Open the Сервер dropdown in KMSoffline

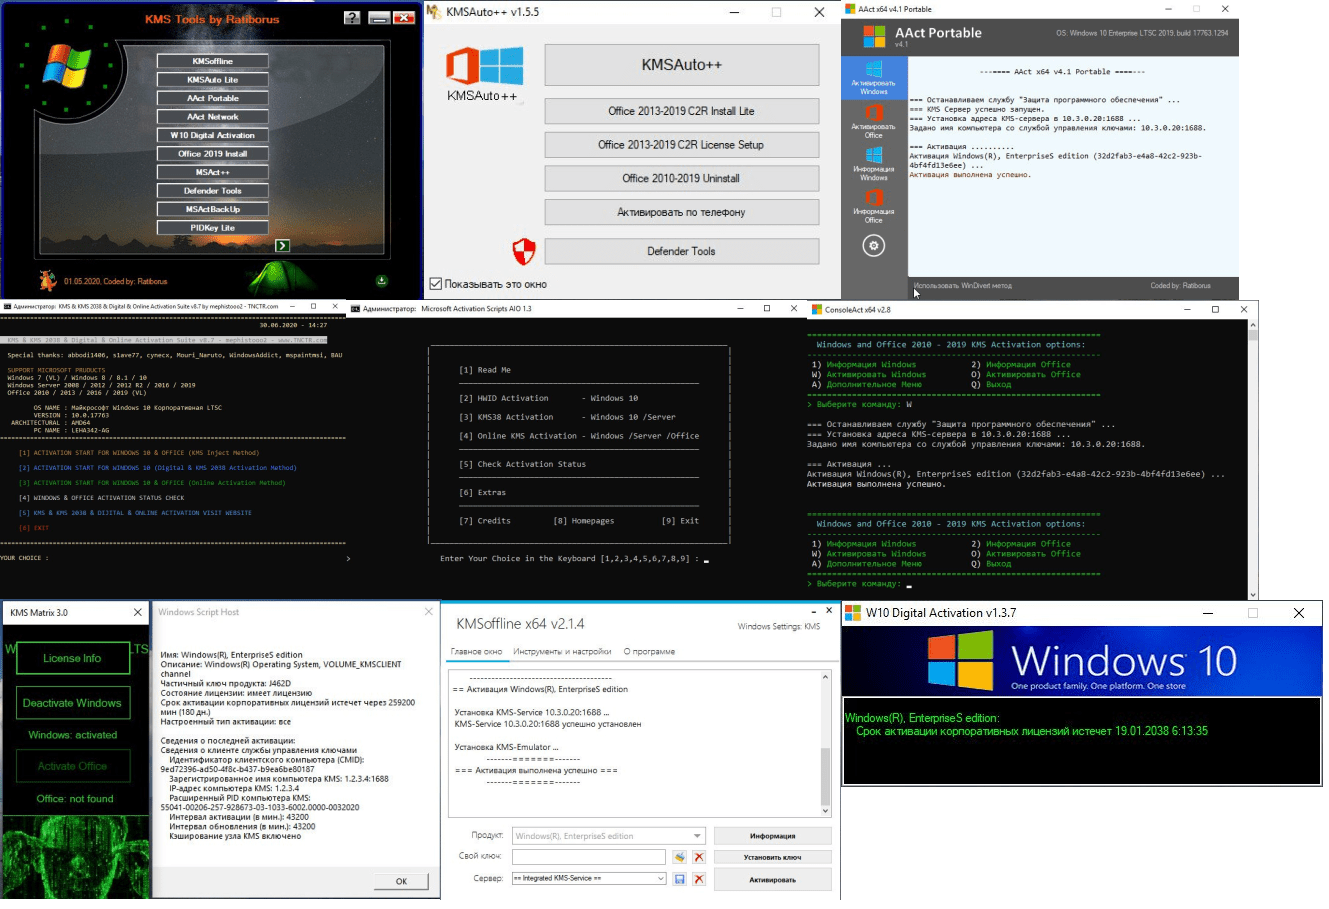point(660,879)
